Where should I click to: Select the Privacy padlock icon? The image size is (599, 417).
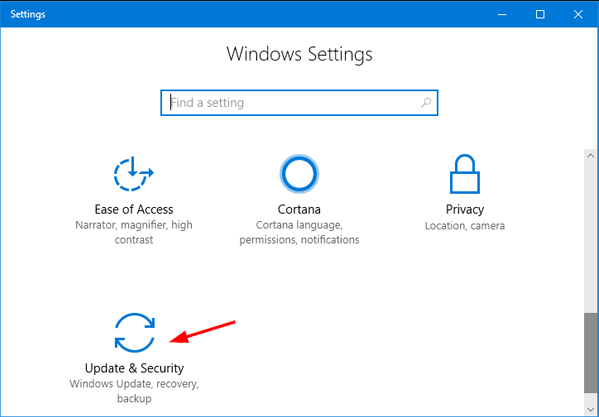click(x=465, y=174)
